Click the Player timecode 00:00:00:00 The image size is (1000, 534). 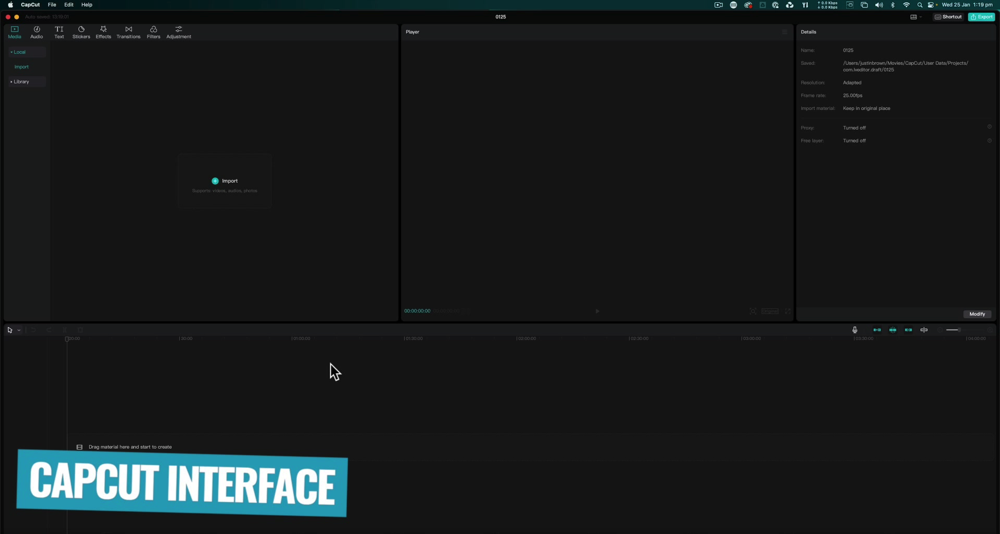click(x=417, y=311)
